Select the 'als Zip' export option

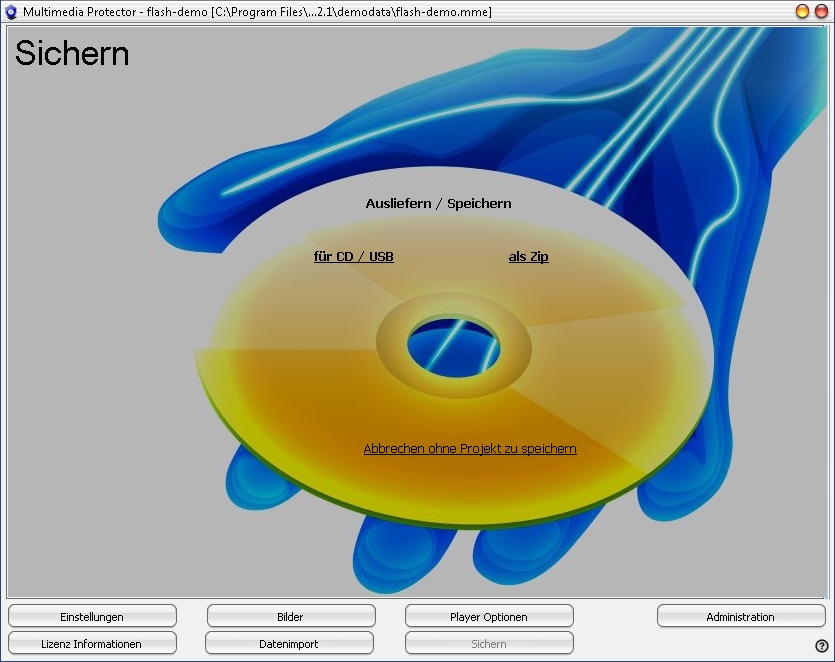click(528, 257)
